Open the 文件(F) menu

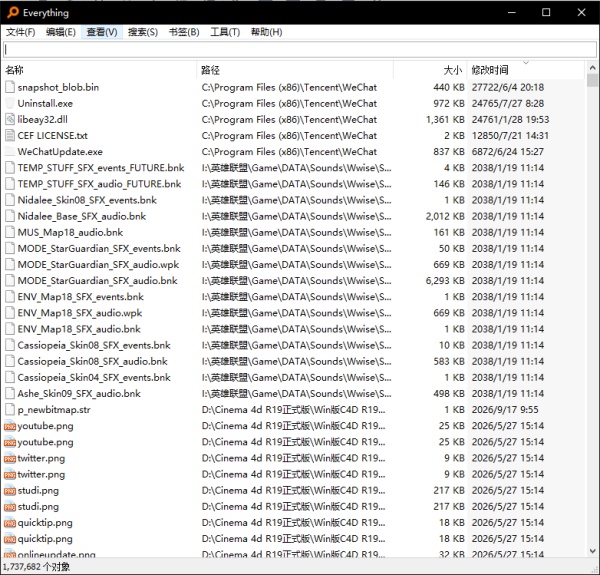21,32
